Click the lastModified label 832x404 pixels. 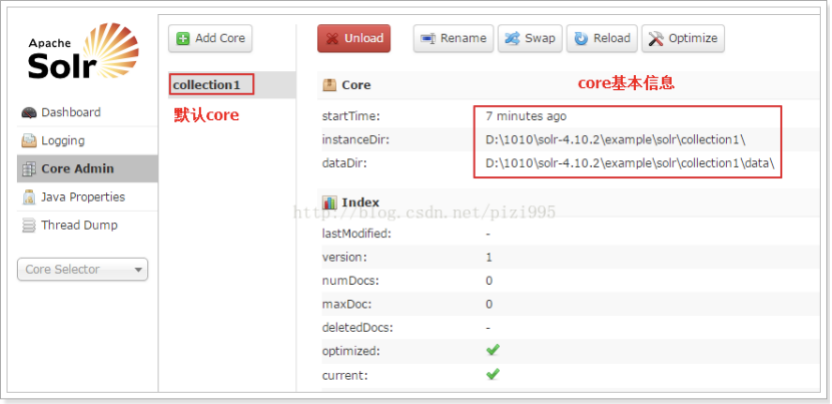[x=357, y=234]
